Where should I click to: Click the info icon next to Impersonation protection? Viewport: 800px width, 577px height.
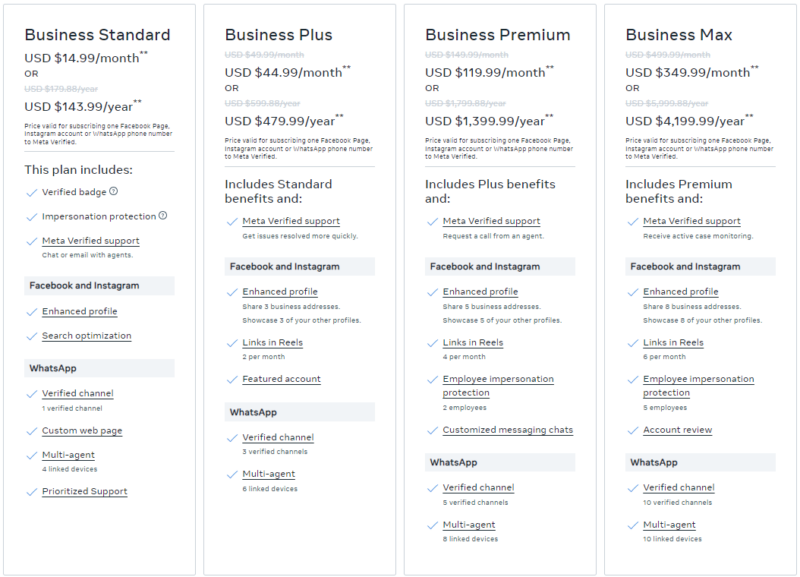tap(162, 216)
